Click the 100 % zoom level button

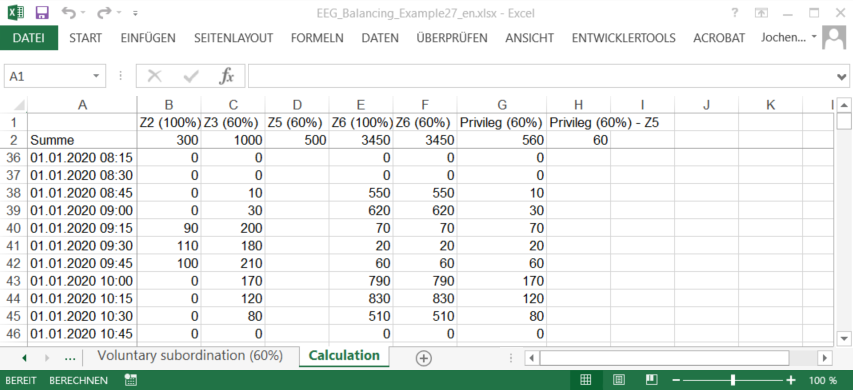click(x=823, y=380)
